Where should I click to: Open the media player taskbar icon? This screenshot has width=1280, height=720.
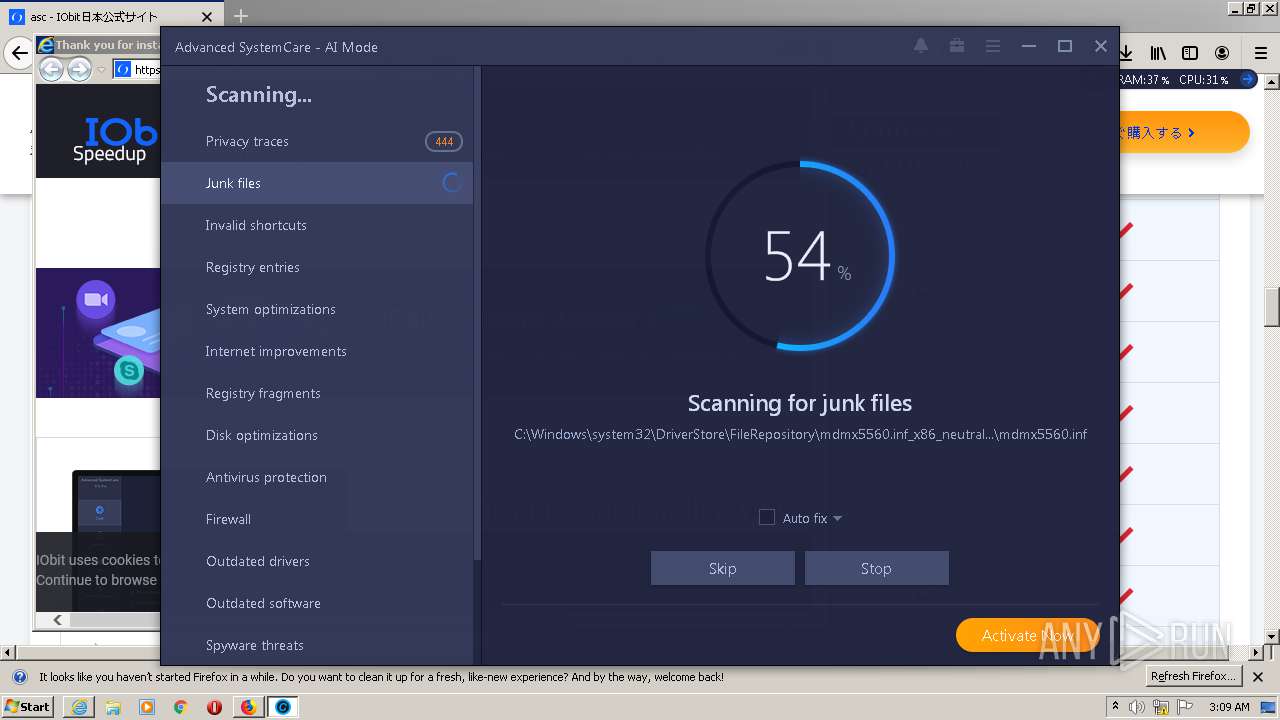click(147, 707)
